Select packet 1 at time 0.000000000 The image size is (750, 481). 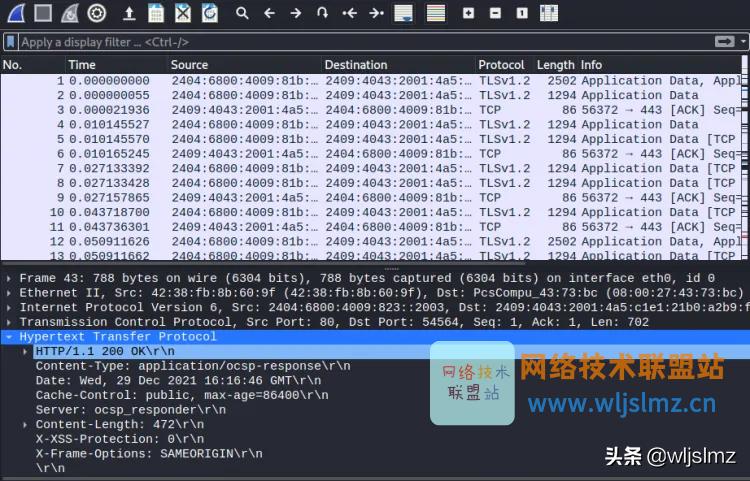[371, 81]
